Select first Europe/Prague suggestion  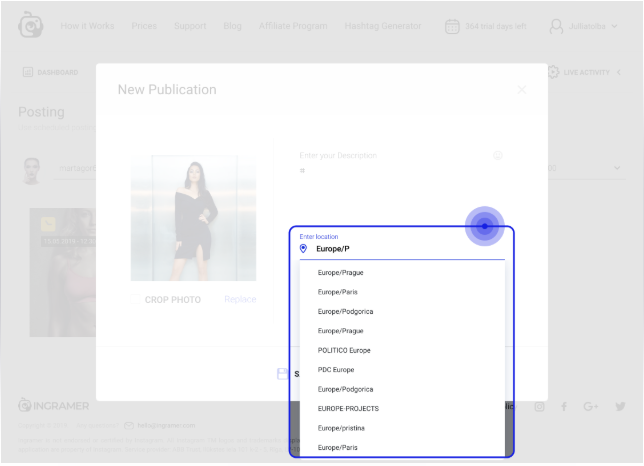tap(340, 273)
